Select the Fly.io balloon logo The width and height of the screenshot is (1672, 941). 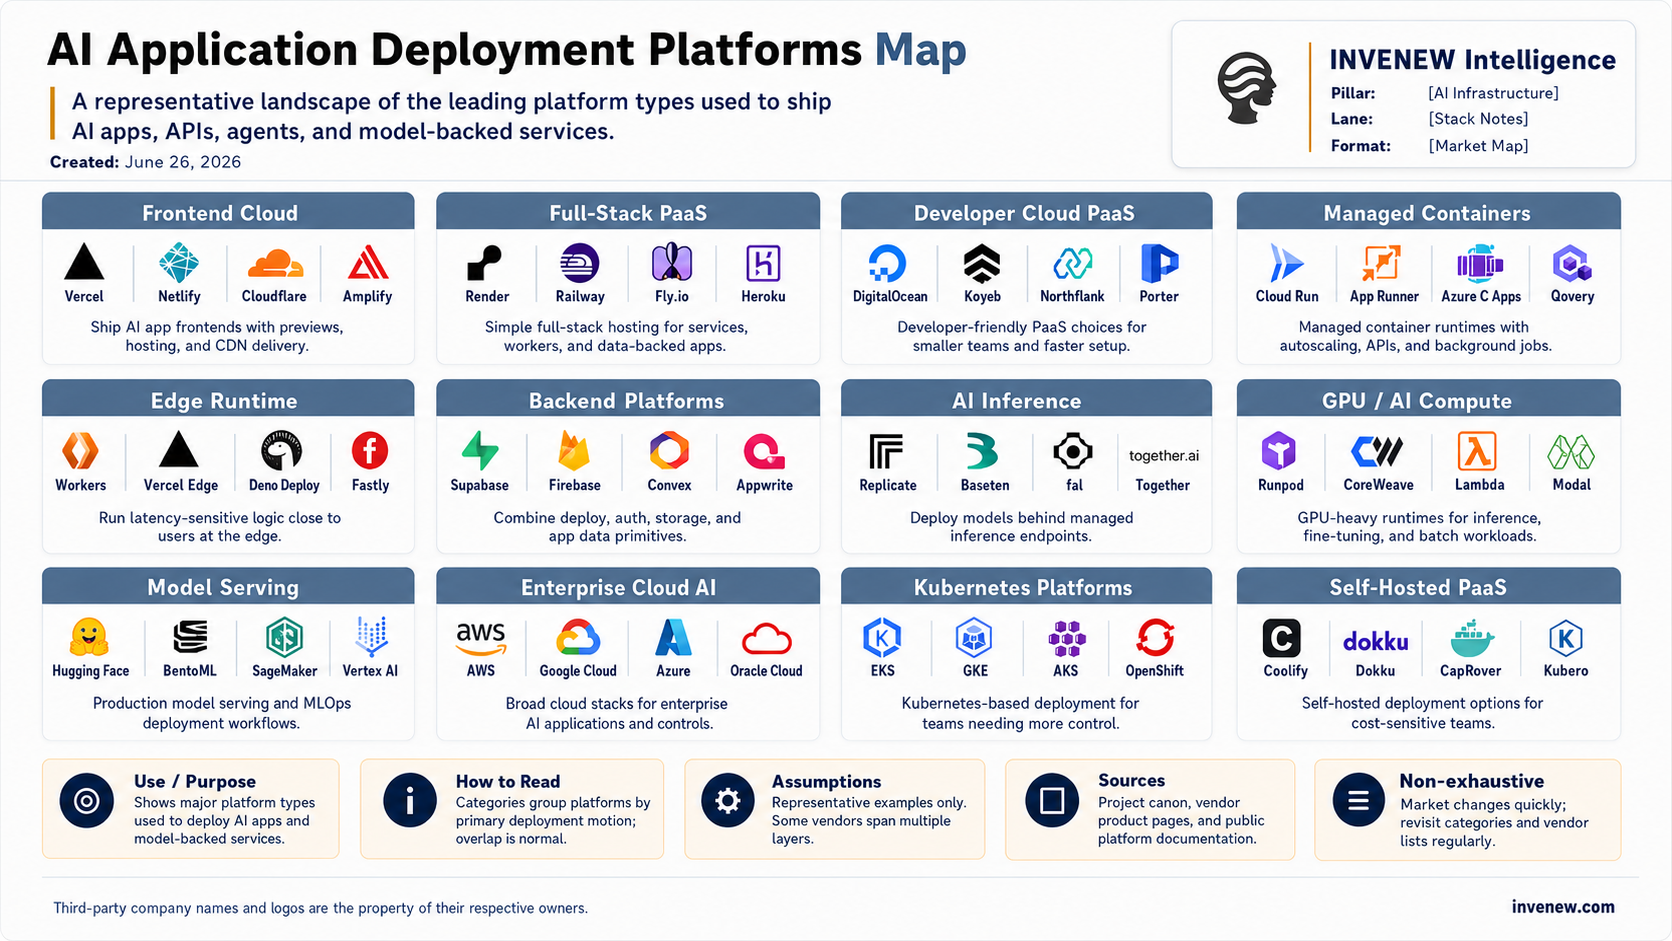pyautogui.click(x=672, y=263)
